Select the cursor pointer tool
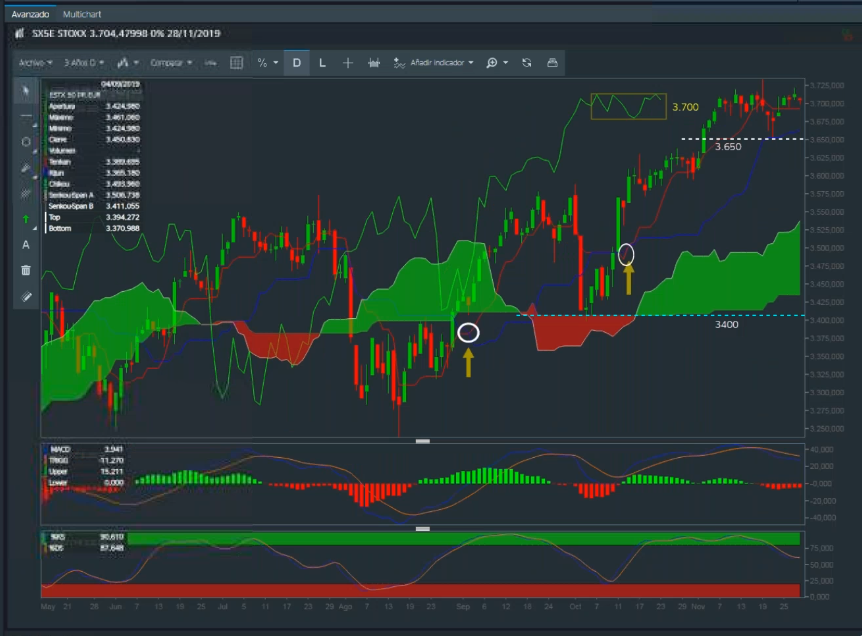This screenshot has height=636, width=862. [x=26, y=91]
